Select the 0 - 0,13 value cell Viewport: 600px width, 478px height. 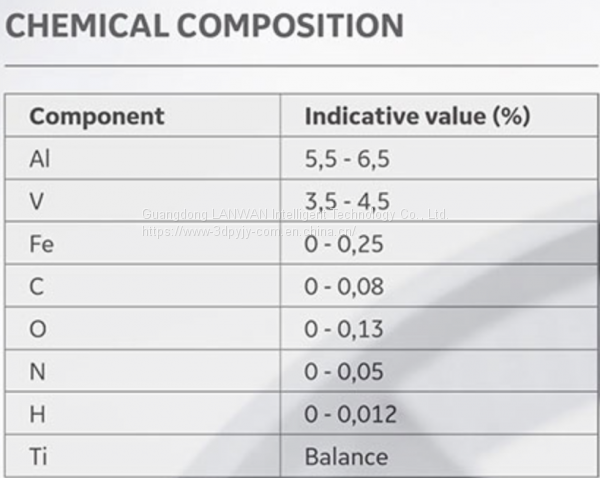(x=344, y=329)
